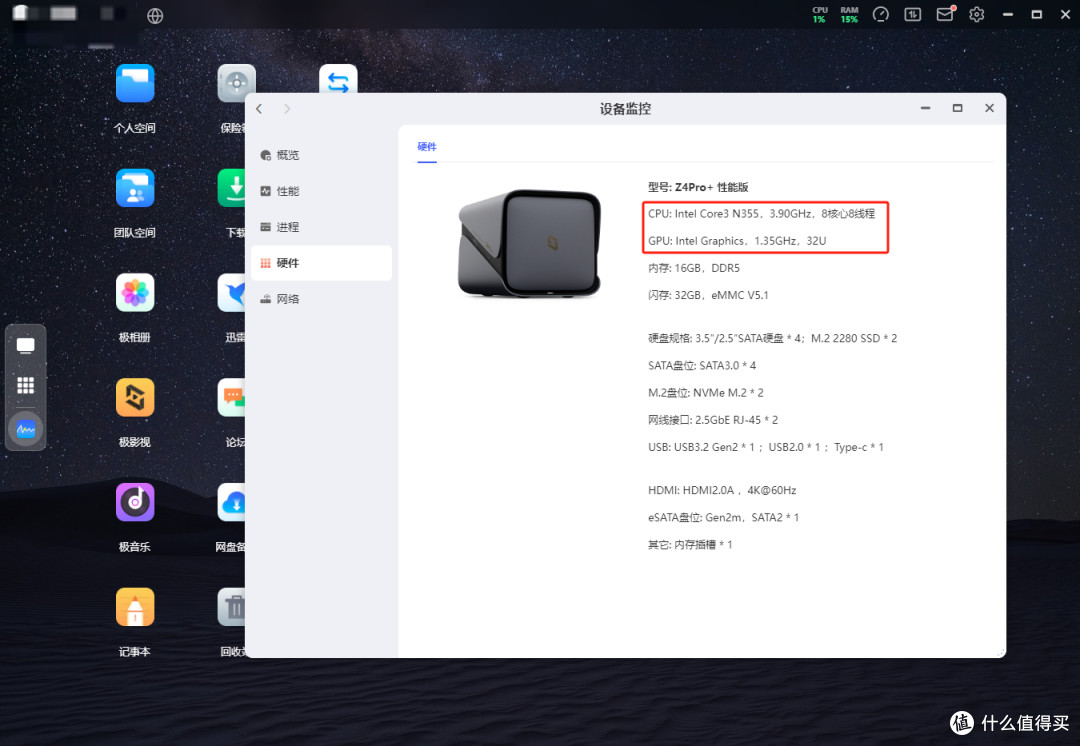
Task: Select 概览 in the monitor sidebar
Action: [x=321, y=155]
